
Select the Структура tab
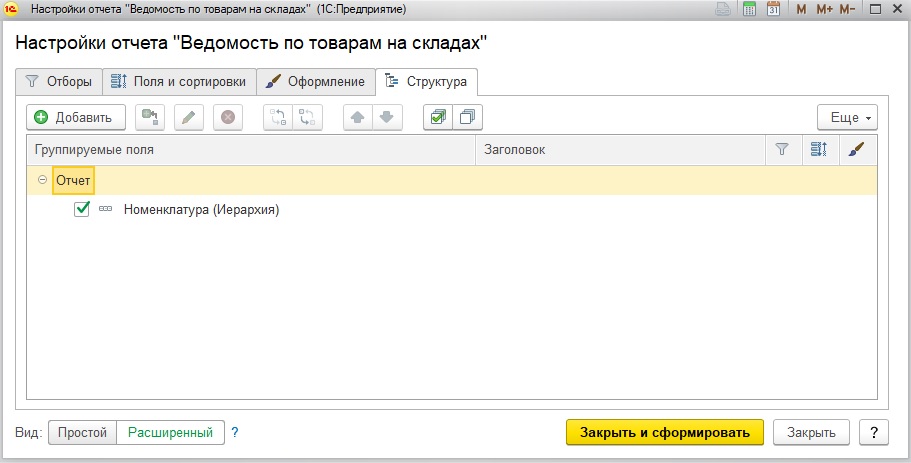coord(426,82)
